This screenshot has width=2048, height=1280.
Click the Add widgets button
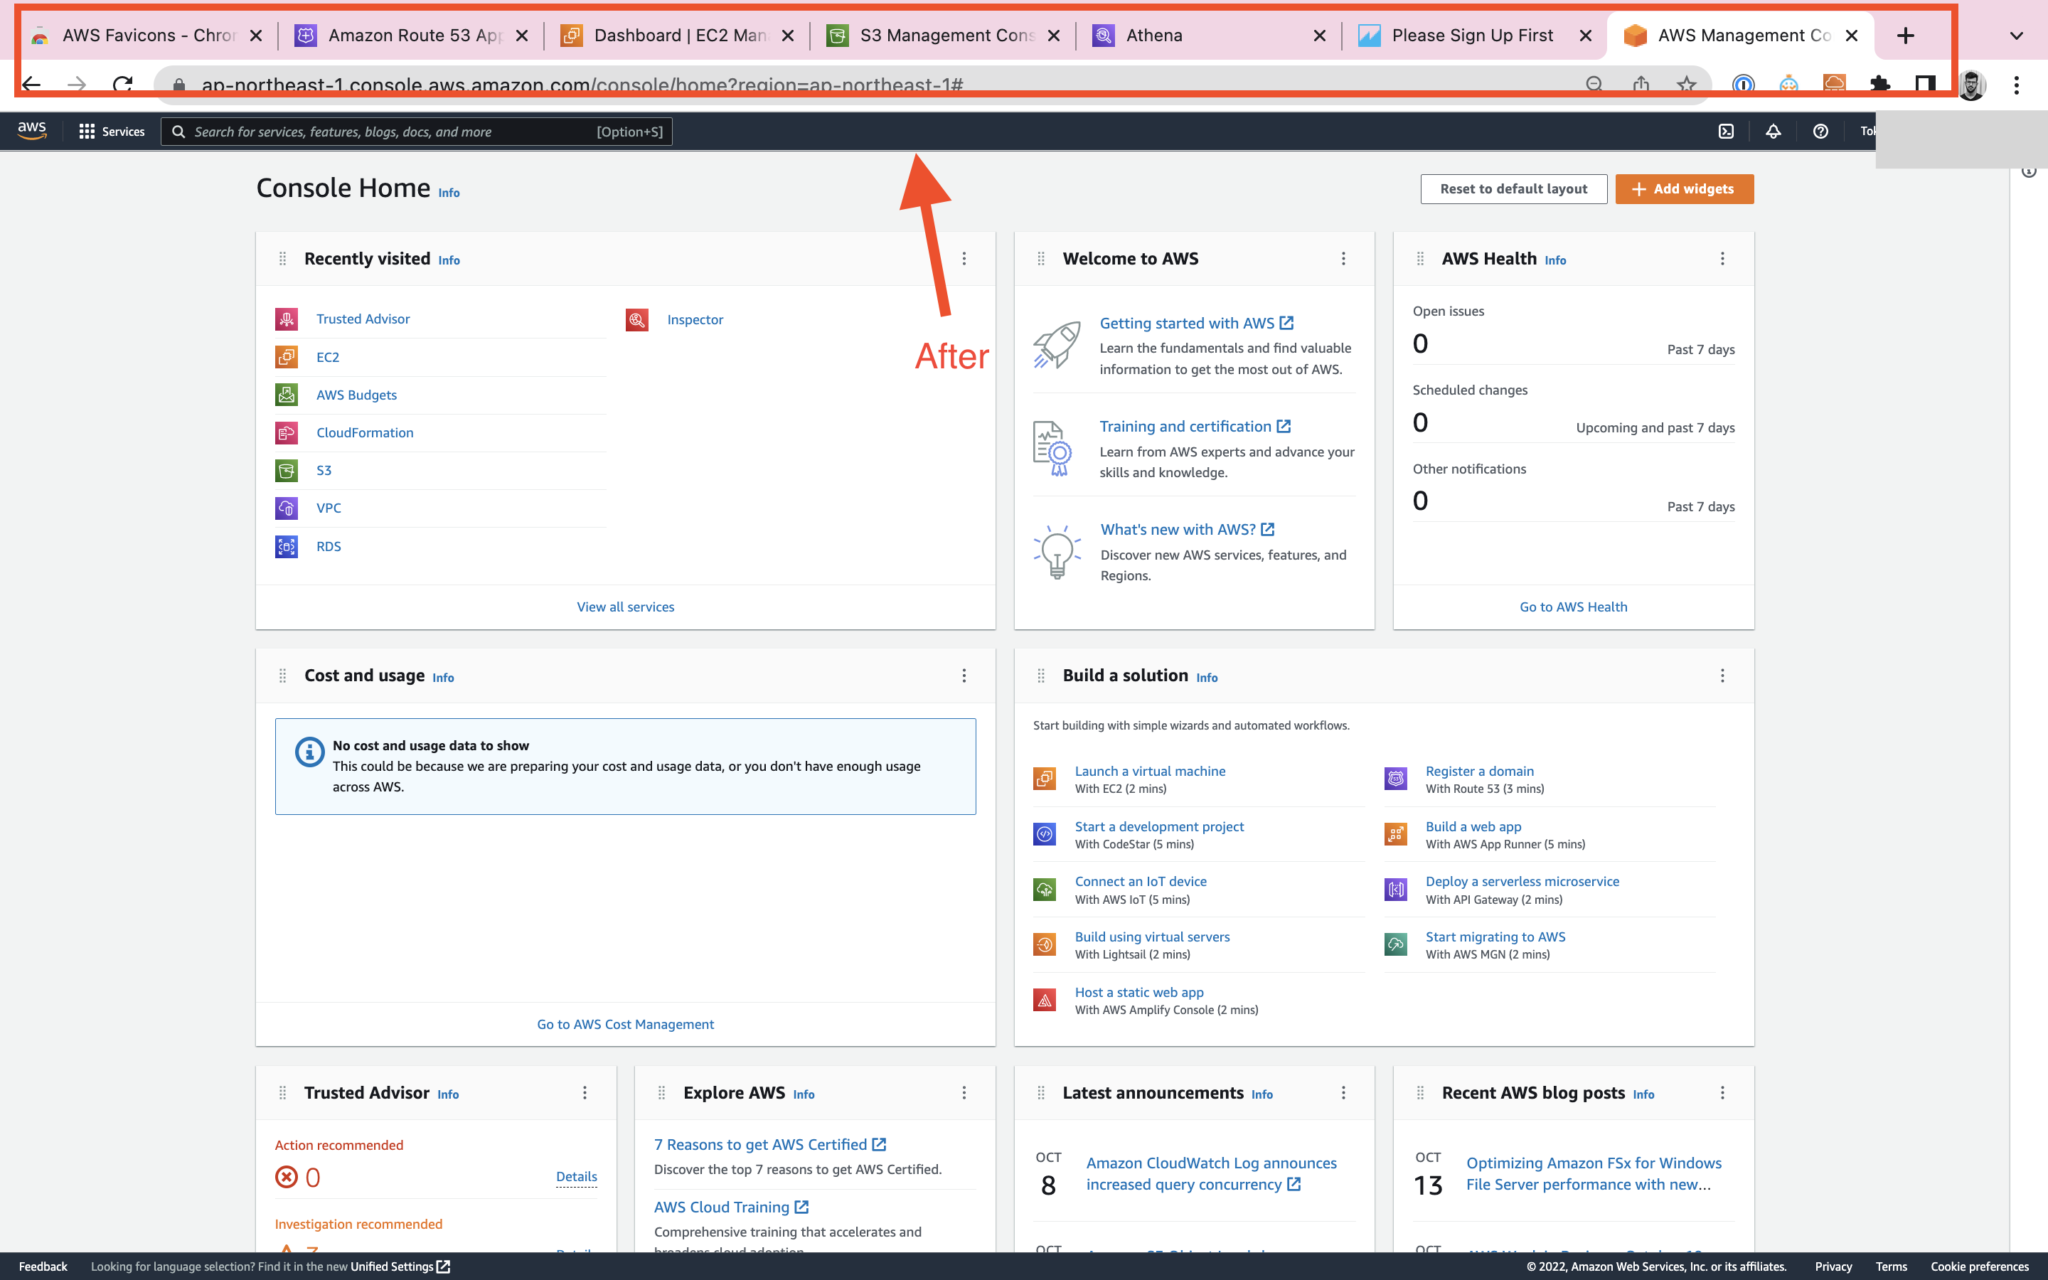(1684, 188)
